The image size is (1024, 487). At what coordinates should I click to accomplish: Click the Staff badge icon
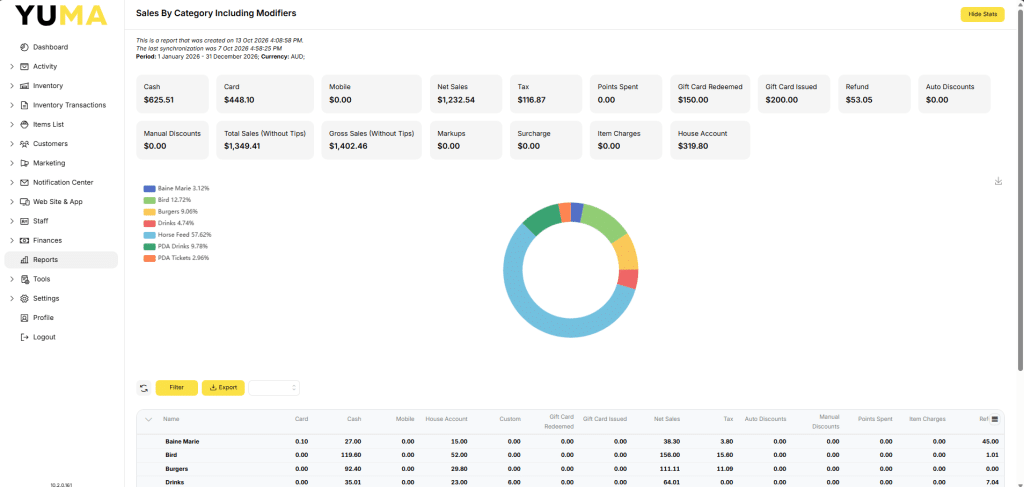[24, 221]
